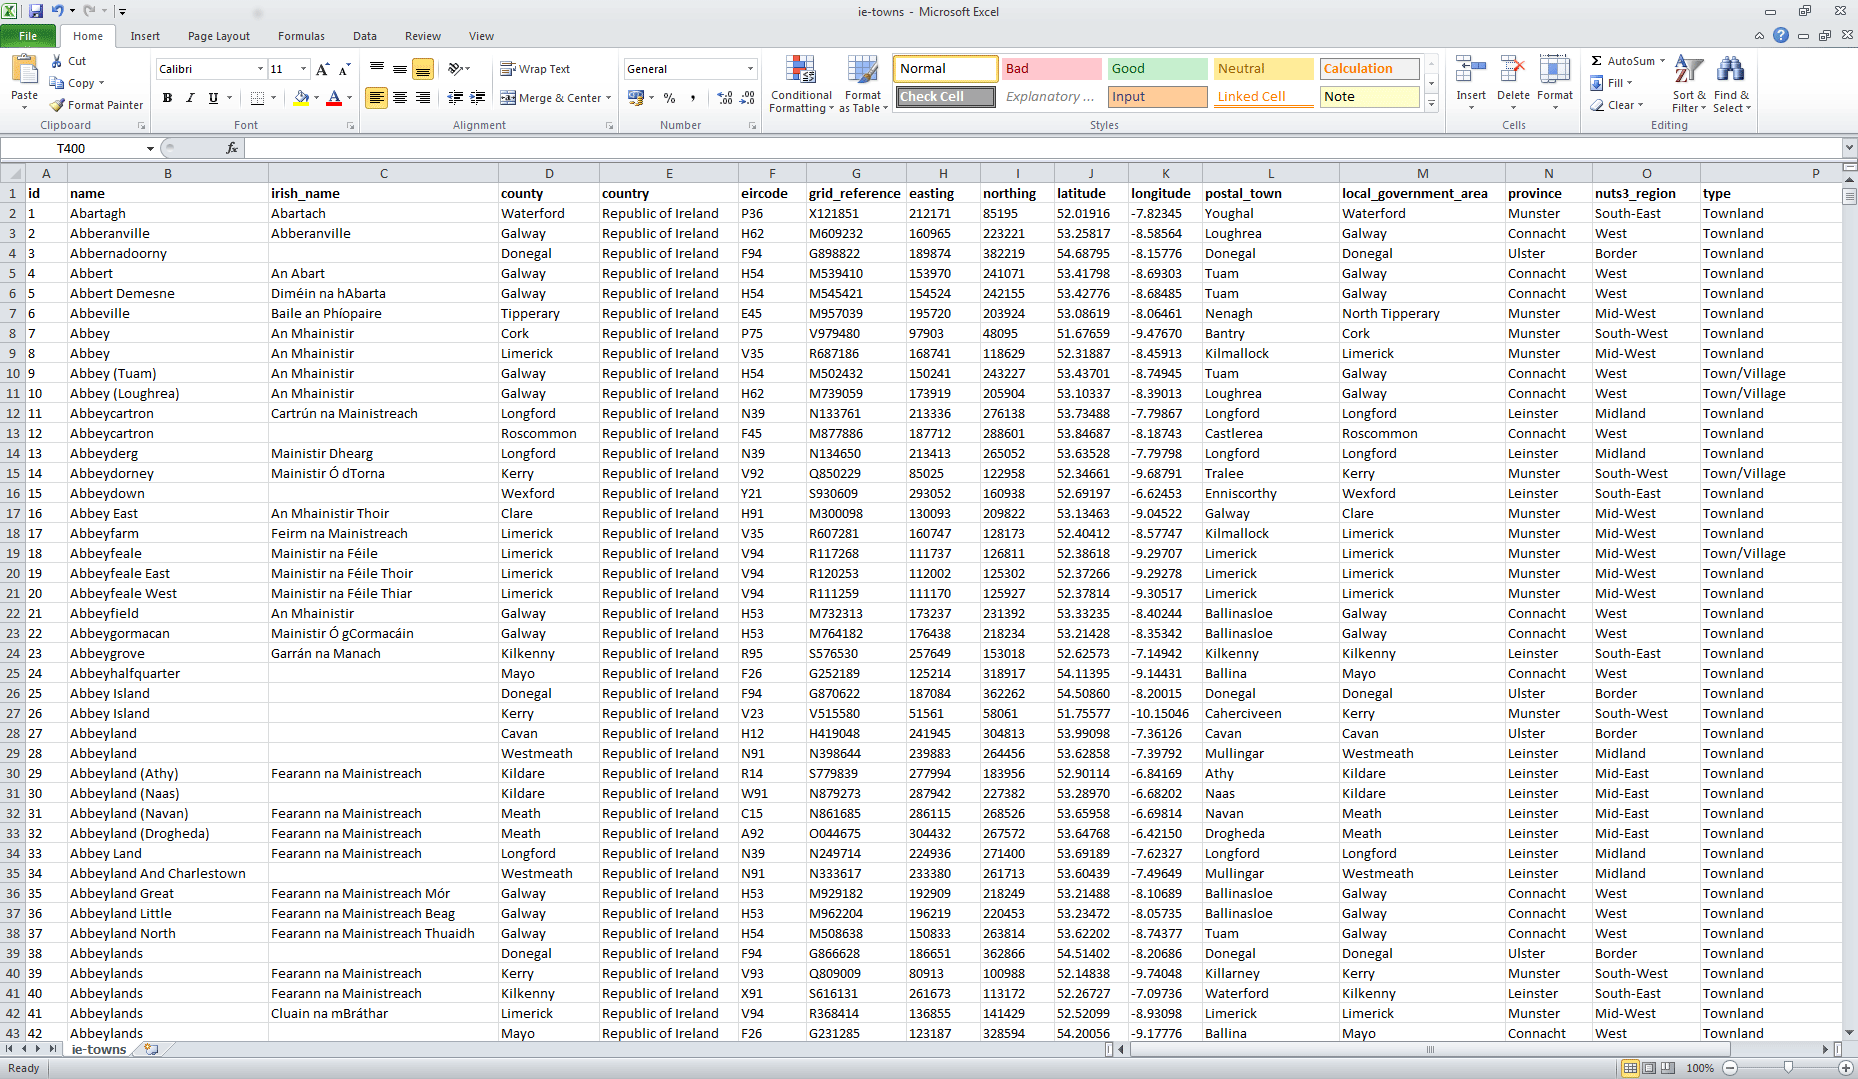The width and height of the screenshot is (1858, 1079).
Task: Click the Delete Cells icon
Action: (x=1513, y=68)
